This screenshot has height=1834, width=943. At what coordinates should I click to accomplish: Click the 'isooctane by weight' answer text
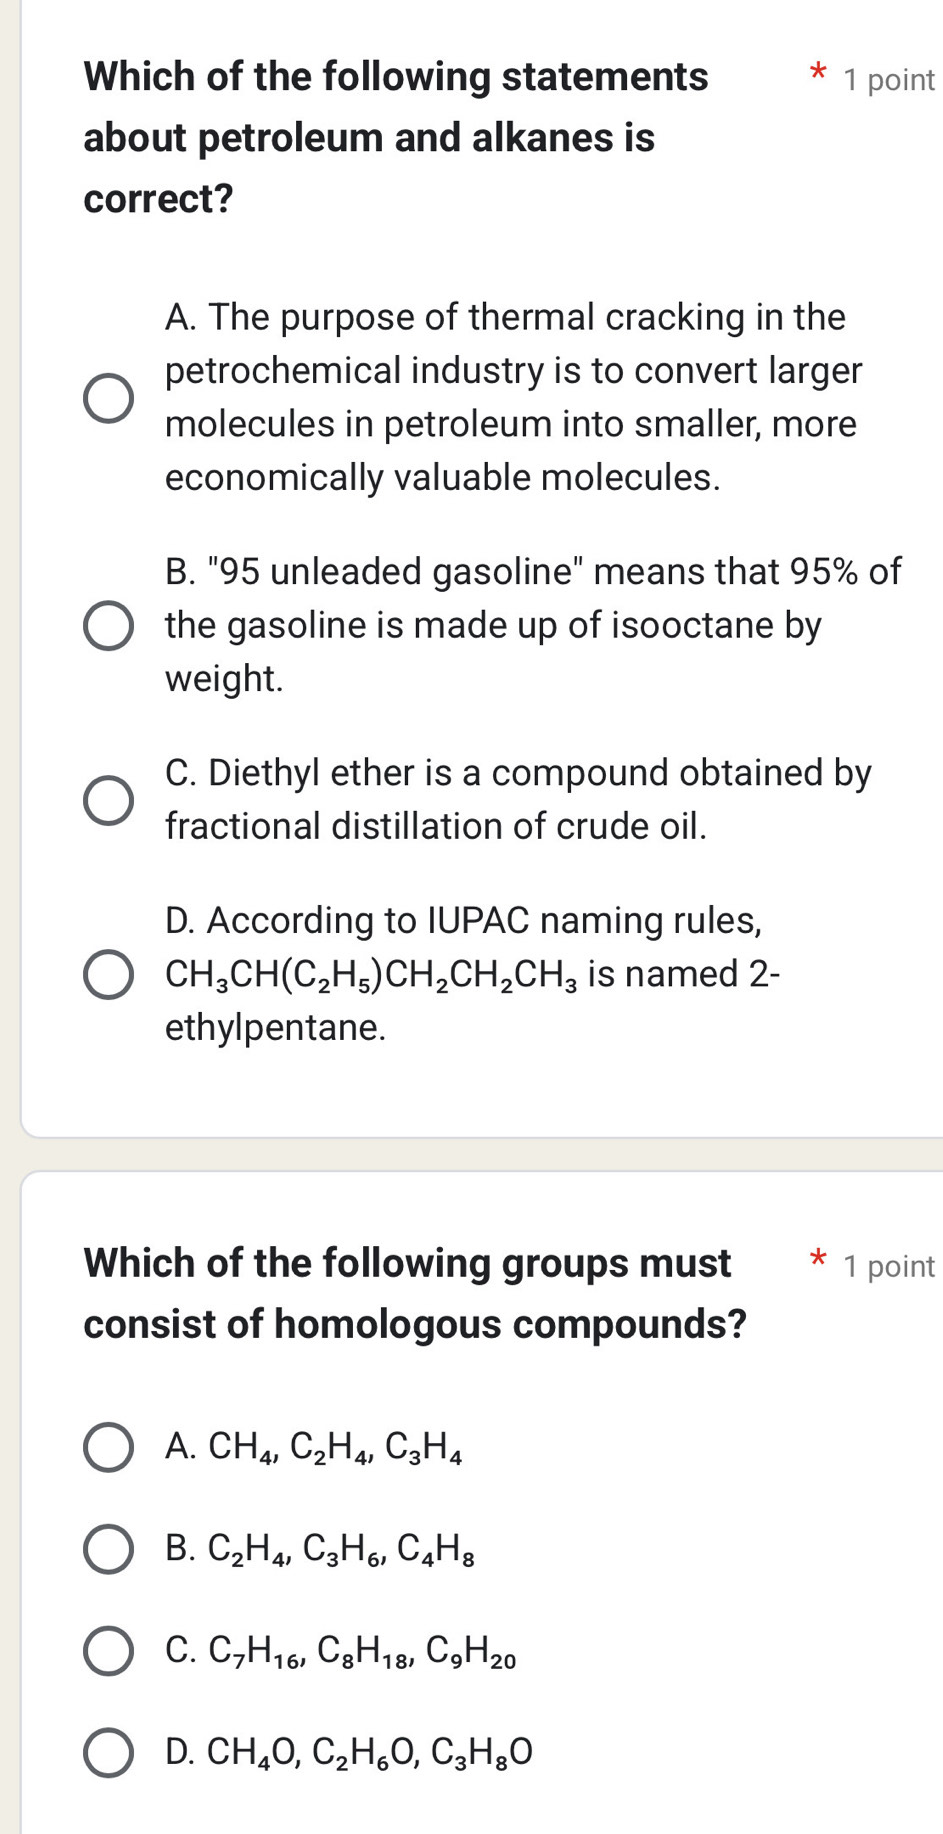pos(493,626)
